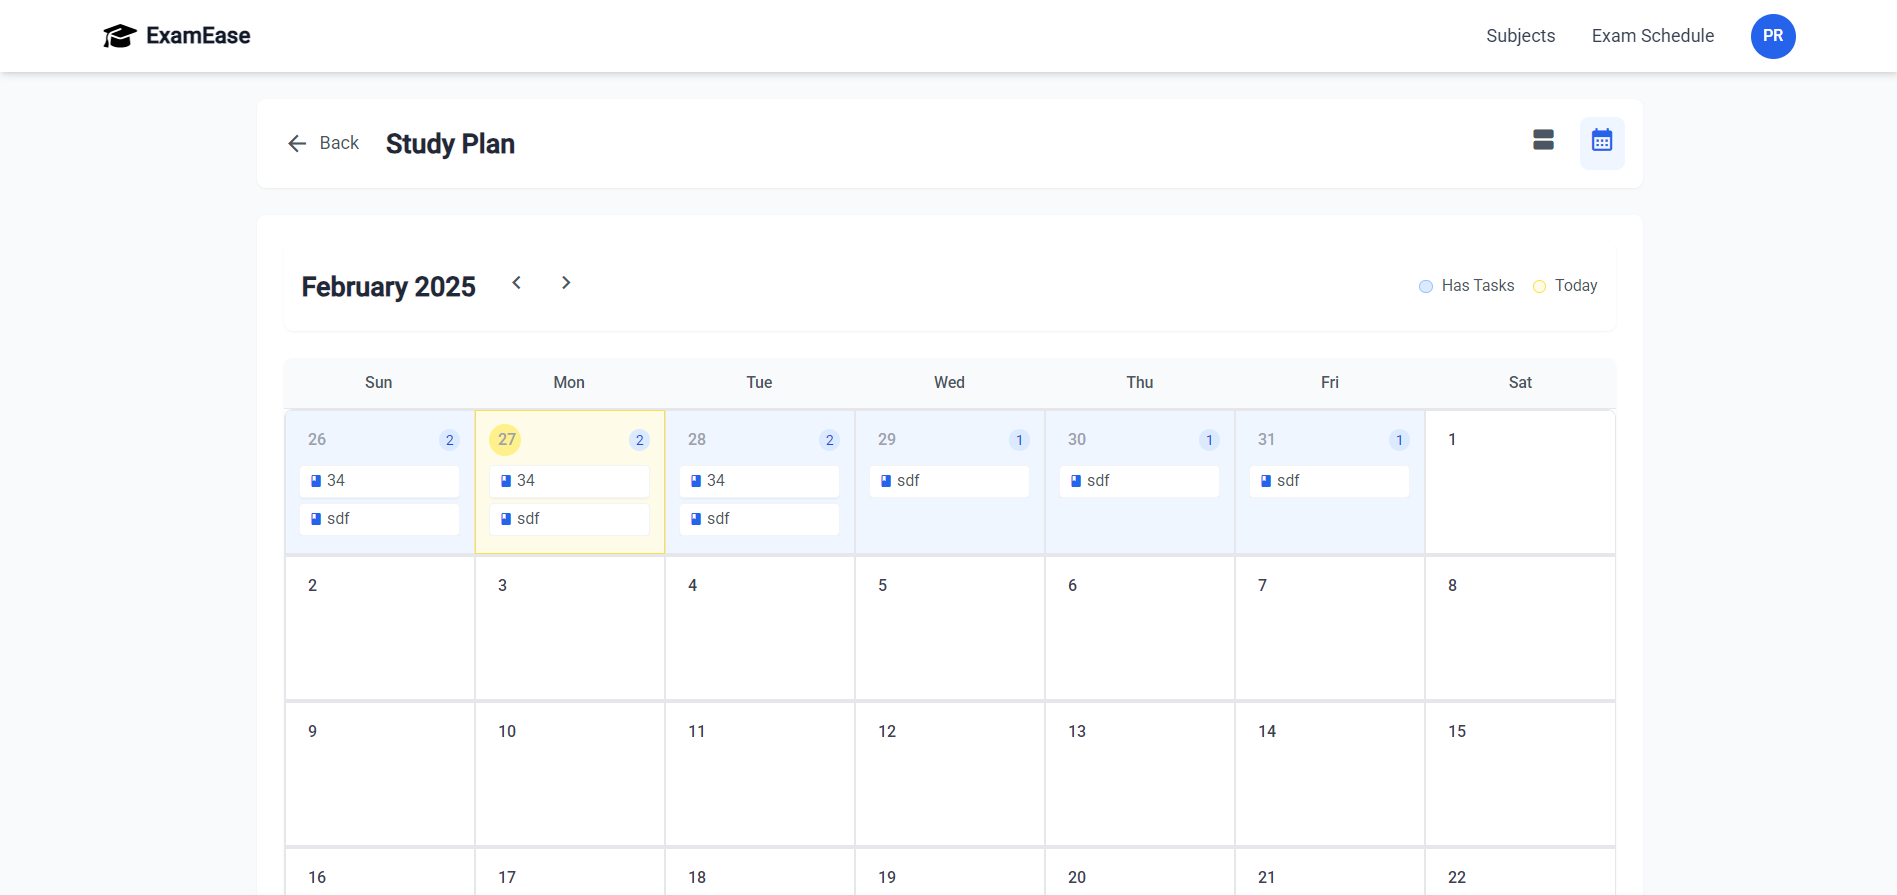Screen dimensions: 1897x895
Task: Click task count badge on day 29
Action: pos(1019,440)
